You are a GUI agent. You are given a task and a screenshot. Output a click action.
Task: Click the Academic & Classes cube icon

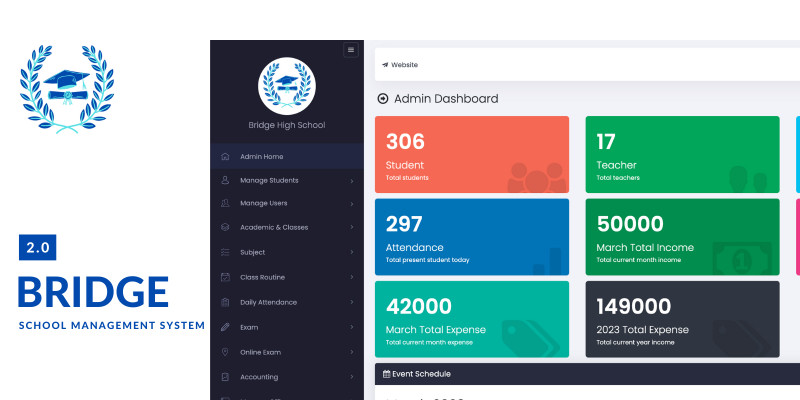click(x=225, y=227)
